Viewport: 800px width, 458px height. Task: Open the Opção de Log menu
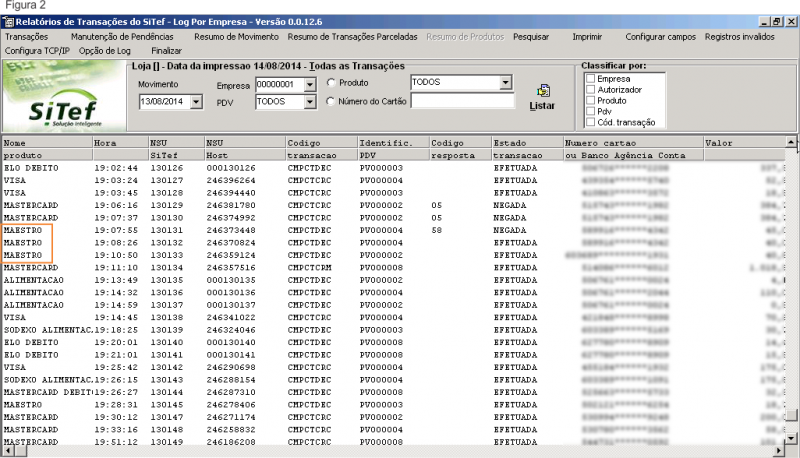tap(105, 50)
